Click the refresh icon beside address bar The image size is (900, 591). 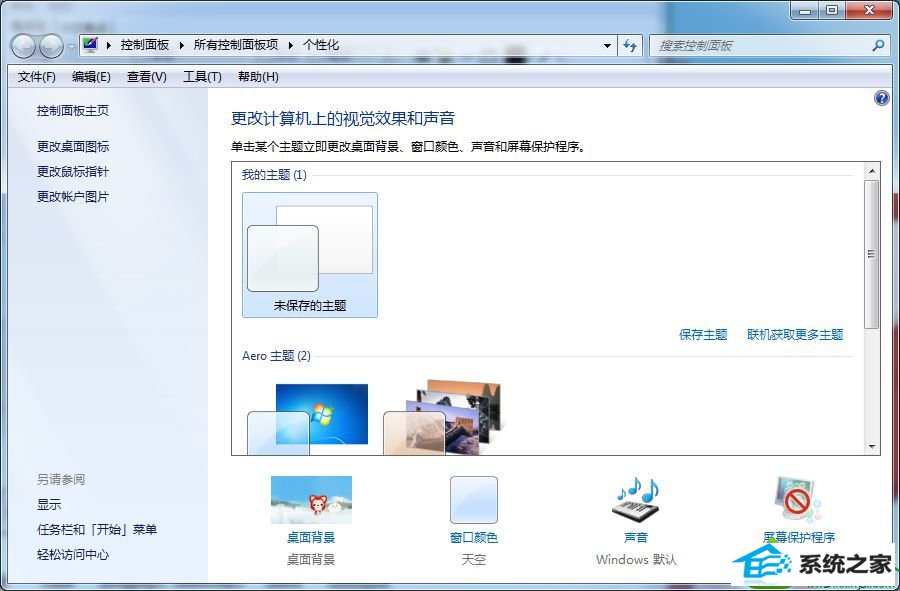click(630, 45)
